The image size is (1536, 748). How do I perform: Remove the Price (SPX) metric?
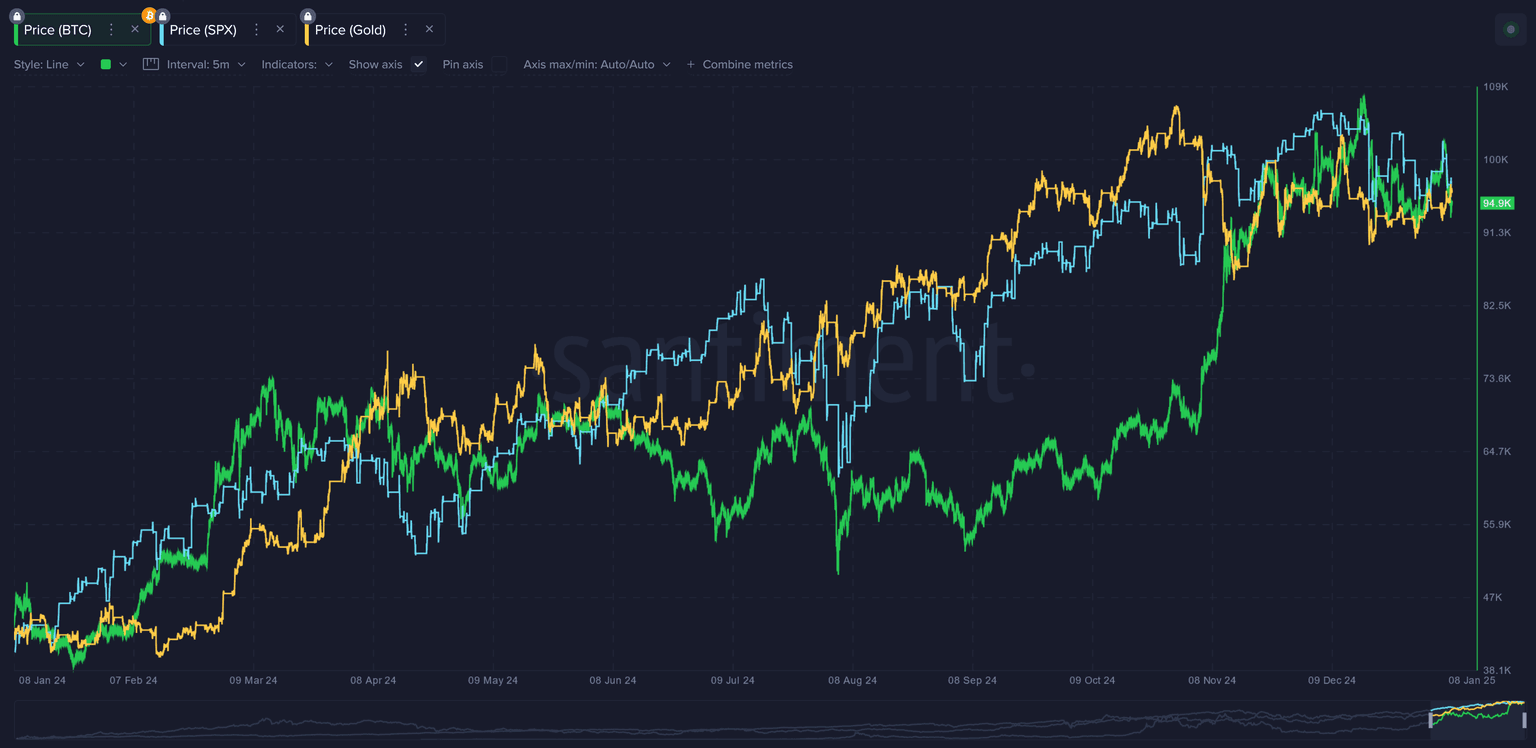tap(280, 29)
